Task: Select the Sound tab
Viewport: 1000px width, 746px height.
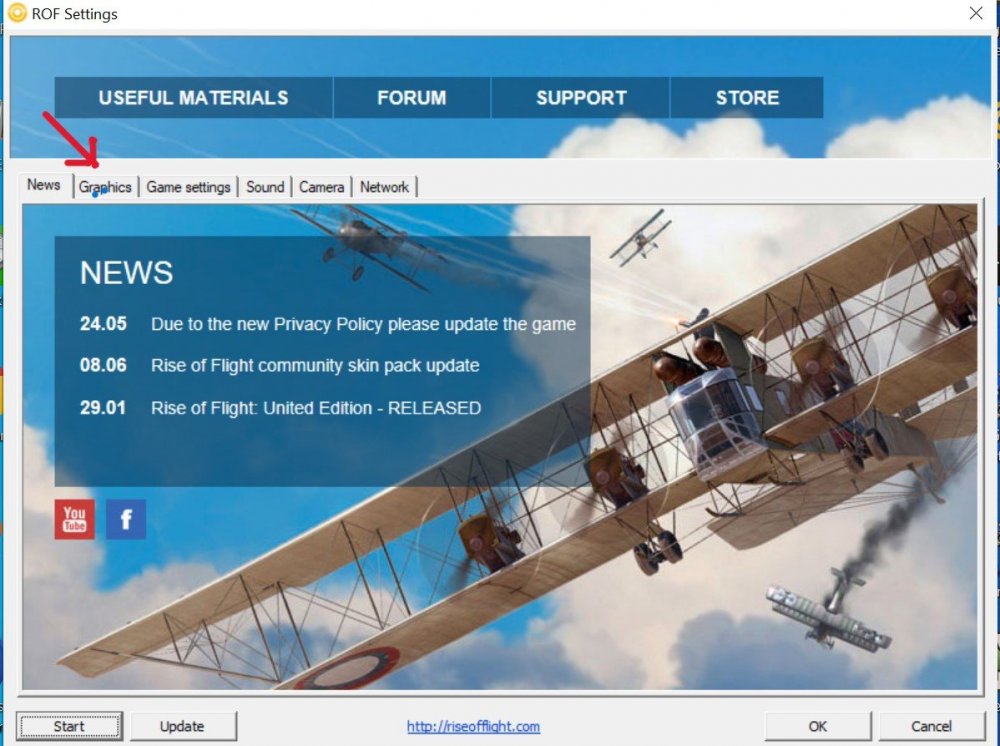Action: pyautogui.click(x=265, y=187)
